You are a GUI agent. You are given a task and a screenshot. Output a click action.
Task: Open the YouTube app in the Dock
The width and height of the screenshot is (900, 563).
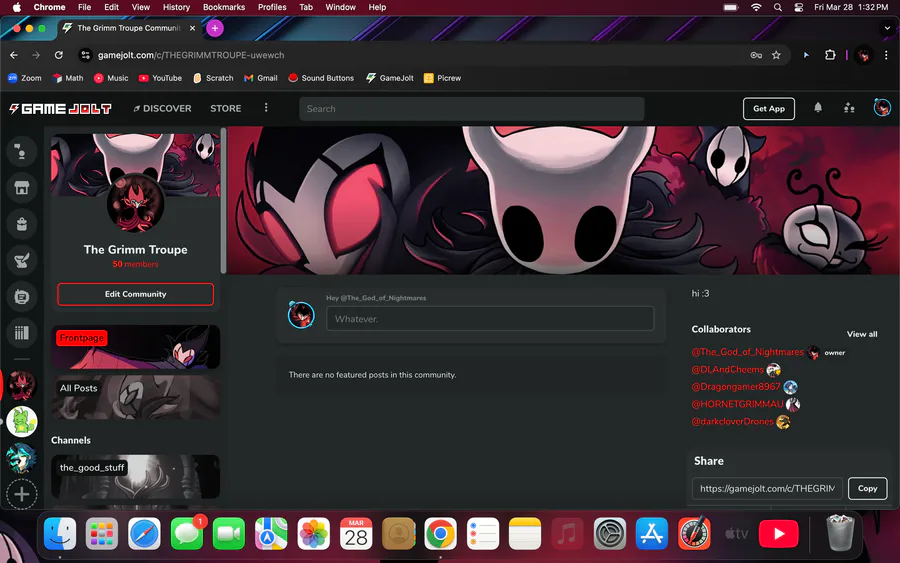pos(778,534)
